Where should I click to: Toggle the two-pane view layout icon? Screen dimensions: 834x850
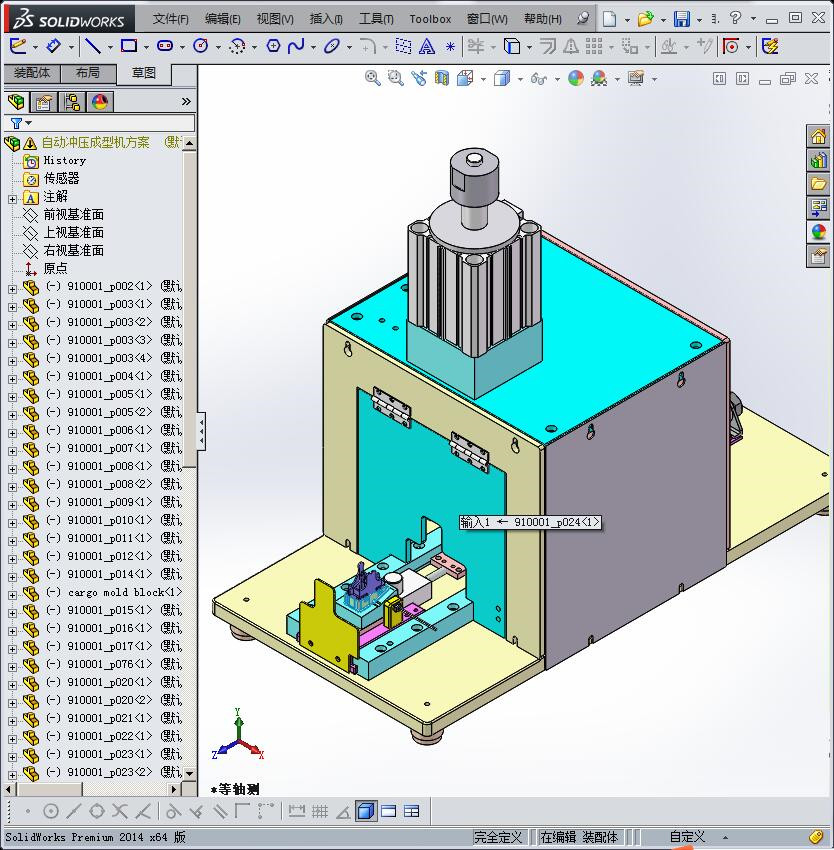[x=389, y=812]
